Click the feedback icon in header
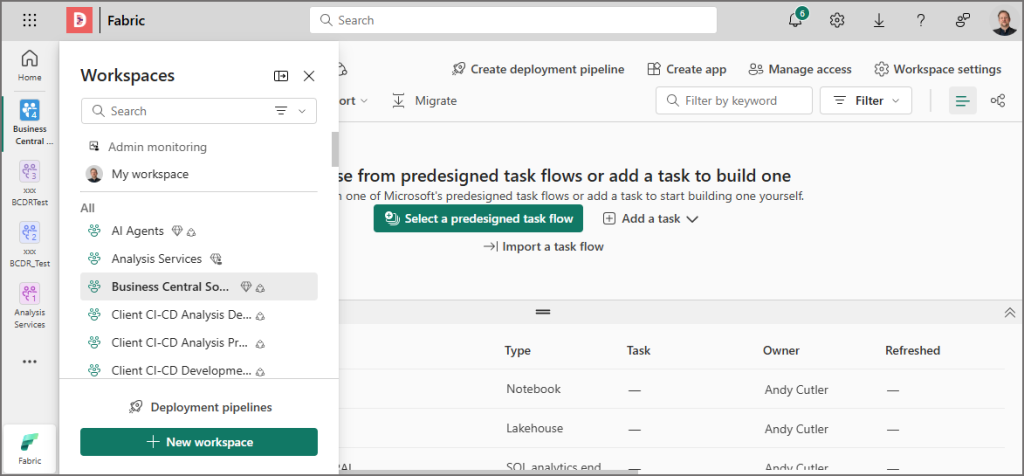1024x476 pixels. click(x=962, y=20)
